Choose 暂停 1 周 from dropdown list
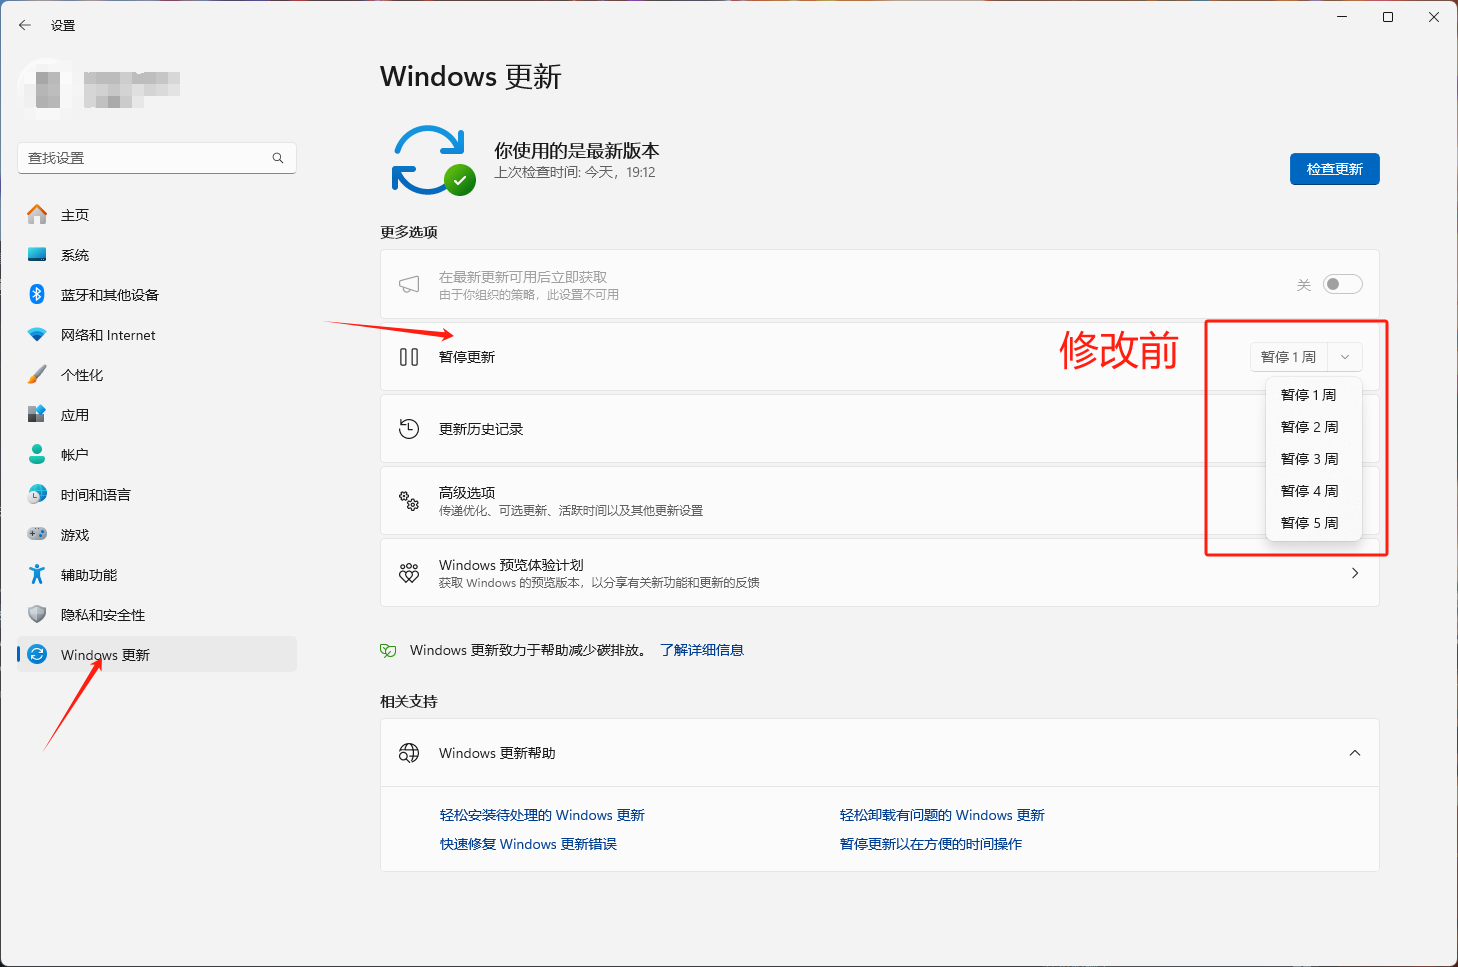The image size is (1458, 967). pyautogui.click(x=1313, y=395)
